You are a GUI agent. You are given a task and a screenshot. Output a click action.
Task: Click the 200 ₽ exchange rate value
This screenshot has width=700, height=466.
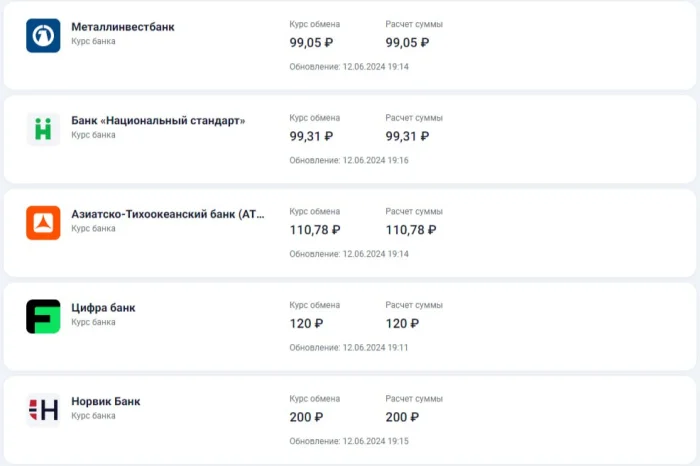(306, 417)
